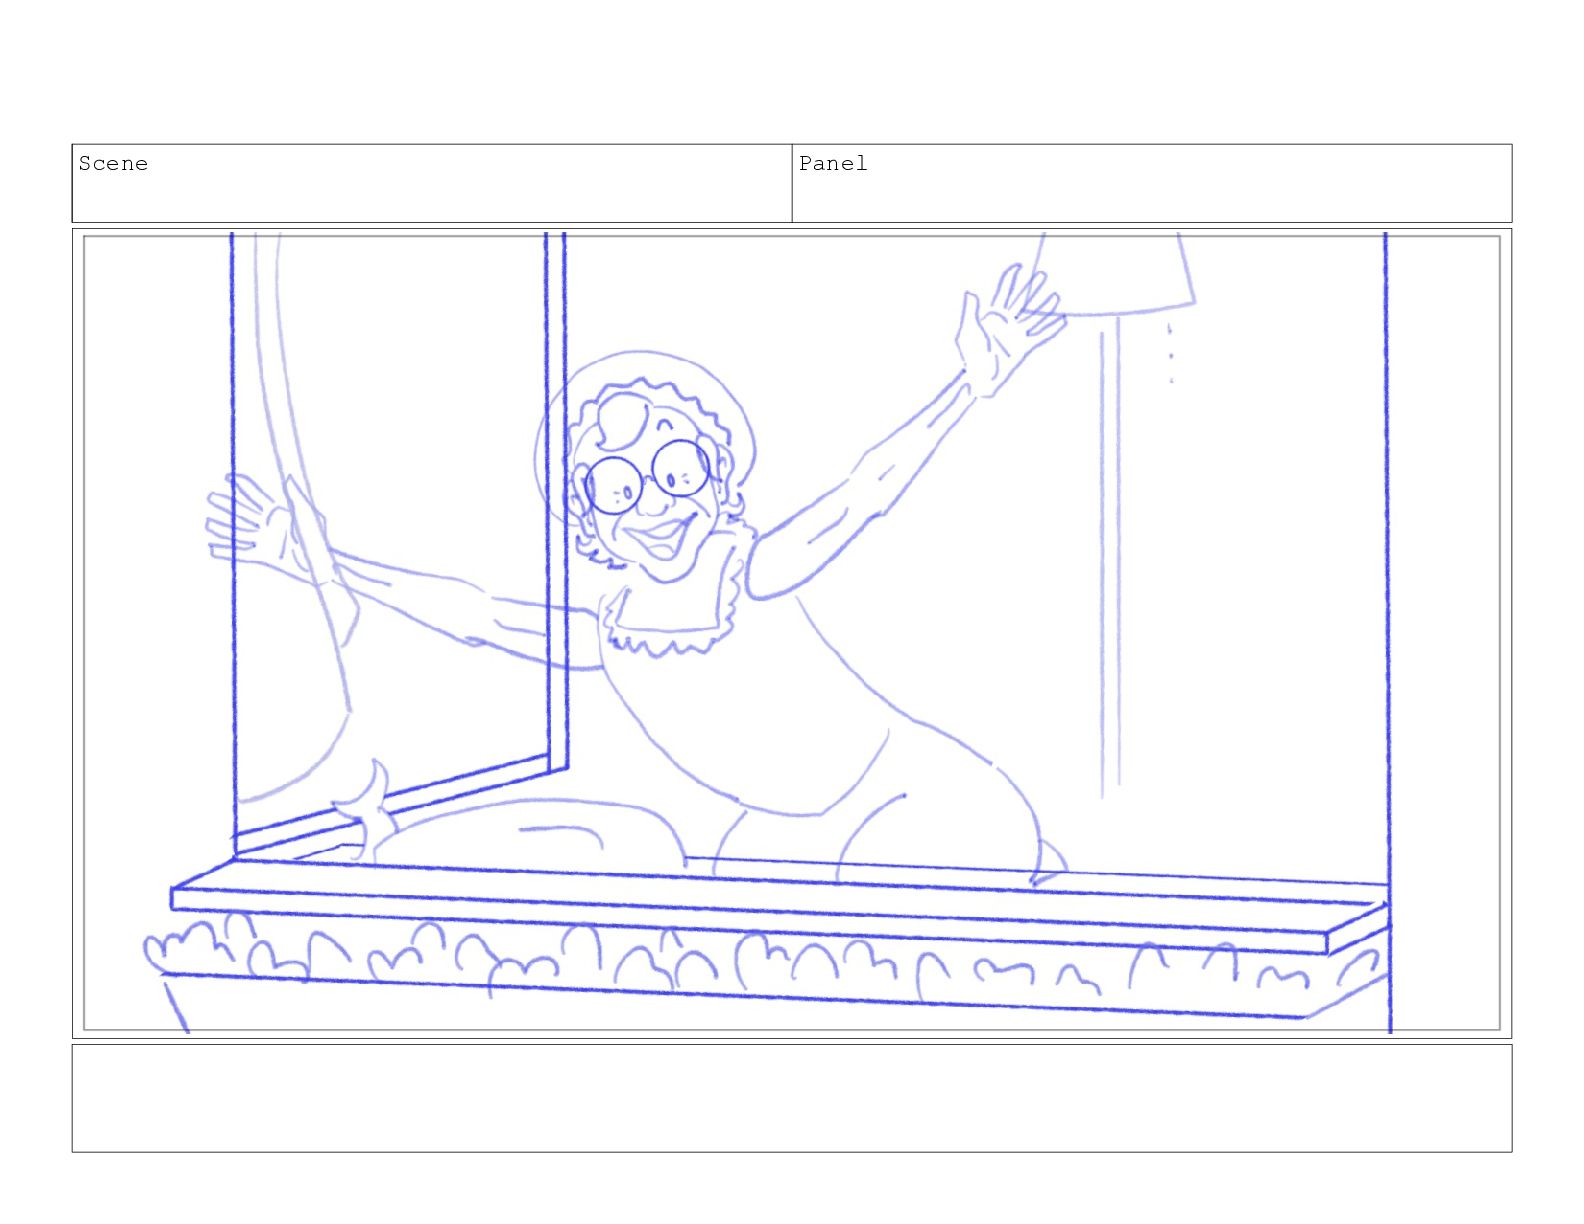
Task: Click the word "Scene"
Action: [113, 163]
